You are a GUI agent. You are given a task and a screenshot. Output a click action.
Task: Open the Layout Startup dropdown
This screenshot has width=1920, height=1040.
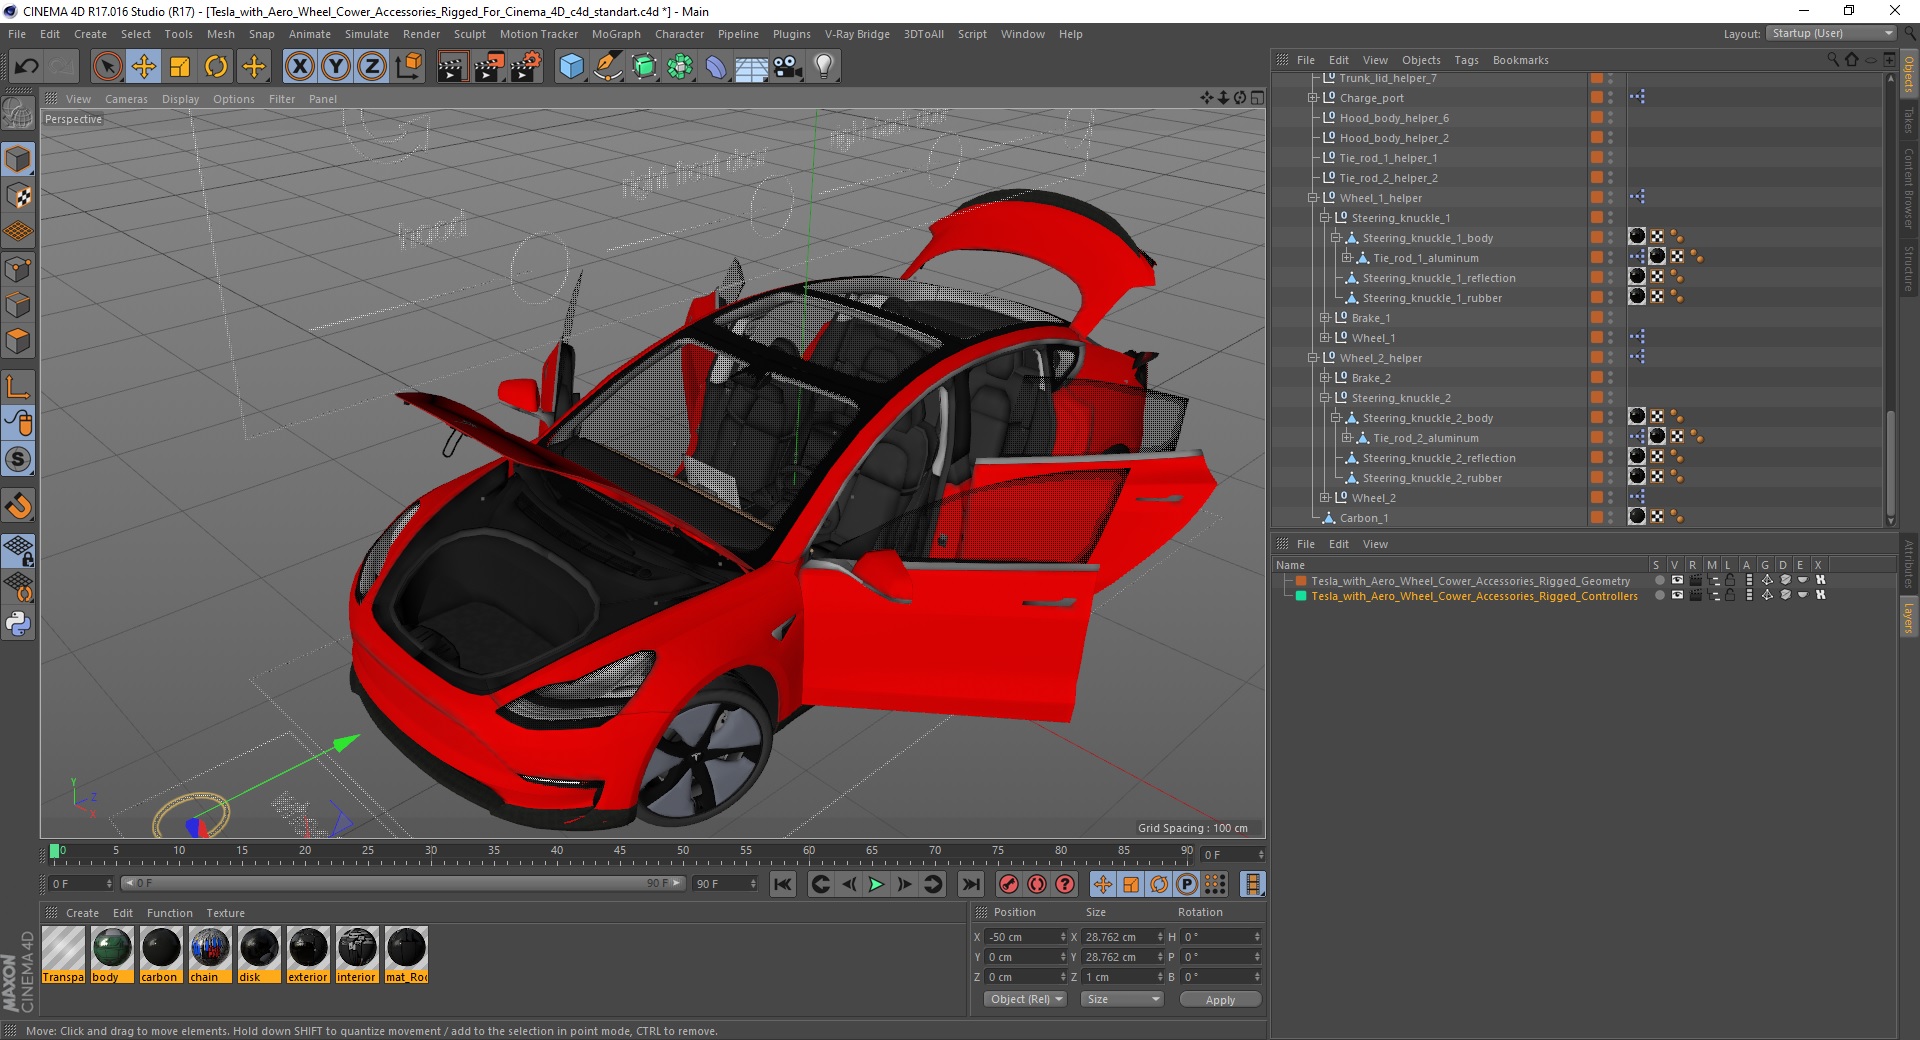click(x=1831, y=33)
